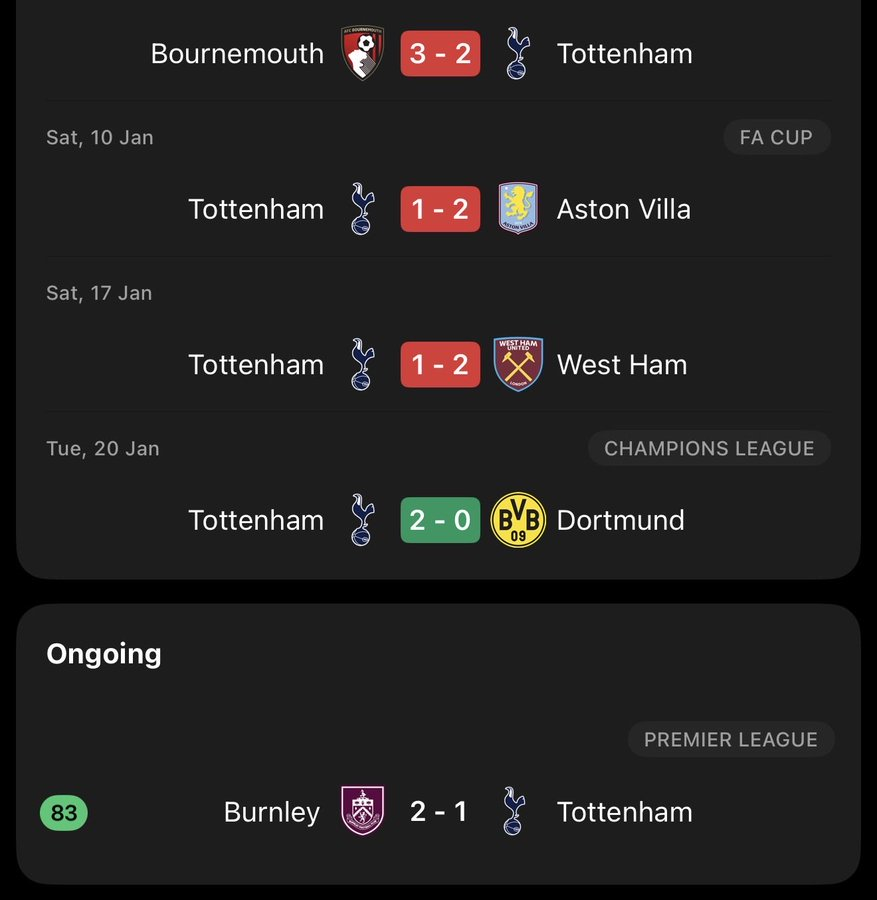Click the West Ham United crest
The image size is (877, 900).
pos(518,364)
